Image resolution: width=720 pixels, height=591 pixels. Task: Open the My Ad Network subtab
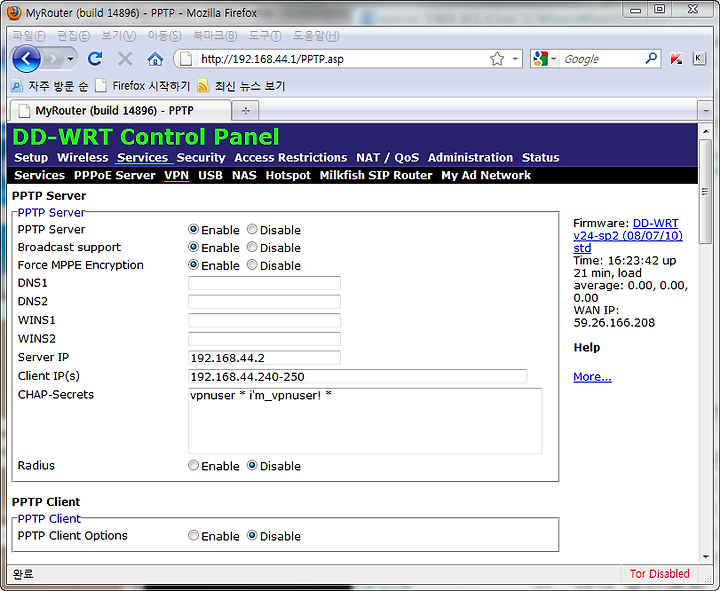pyautogui.click(x=486, y=175)
